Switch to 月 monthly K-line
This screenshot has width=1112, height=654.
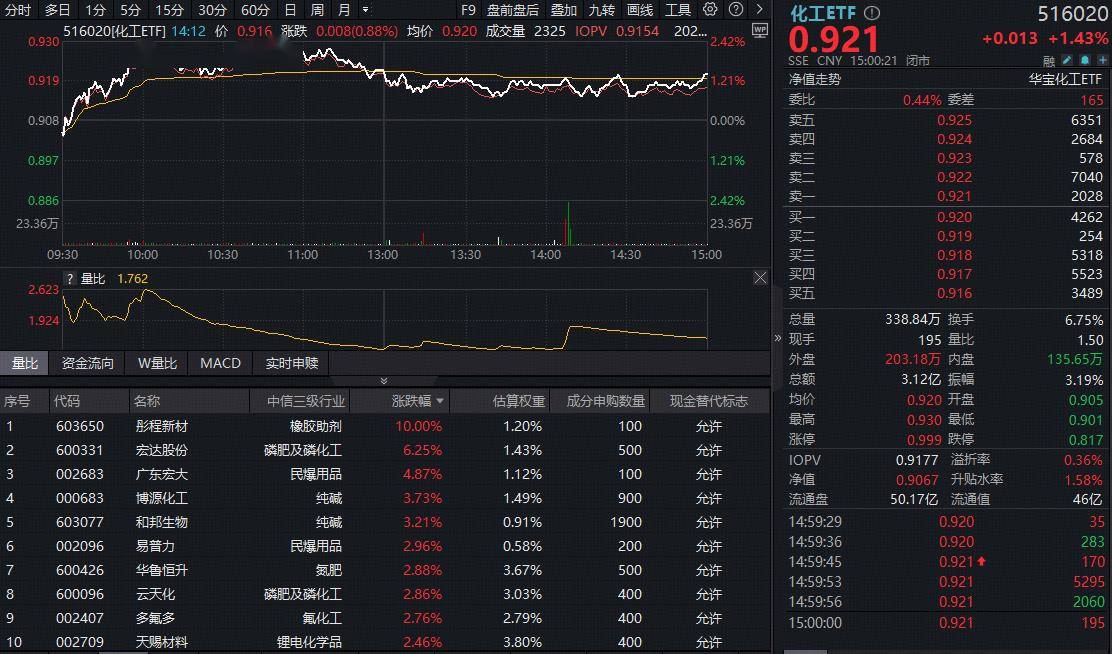(344, 10)
